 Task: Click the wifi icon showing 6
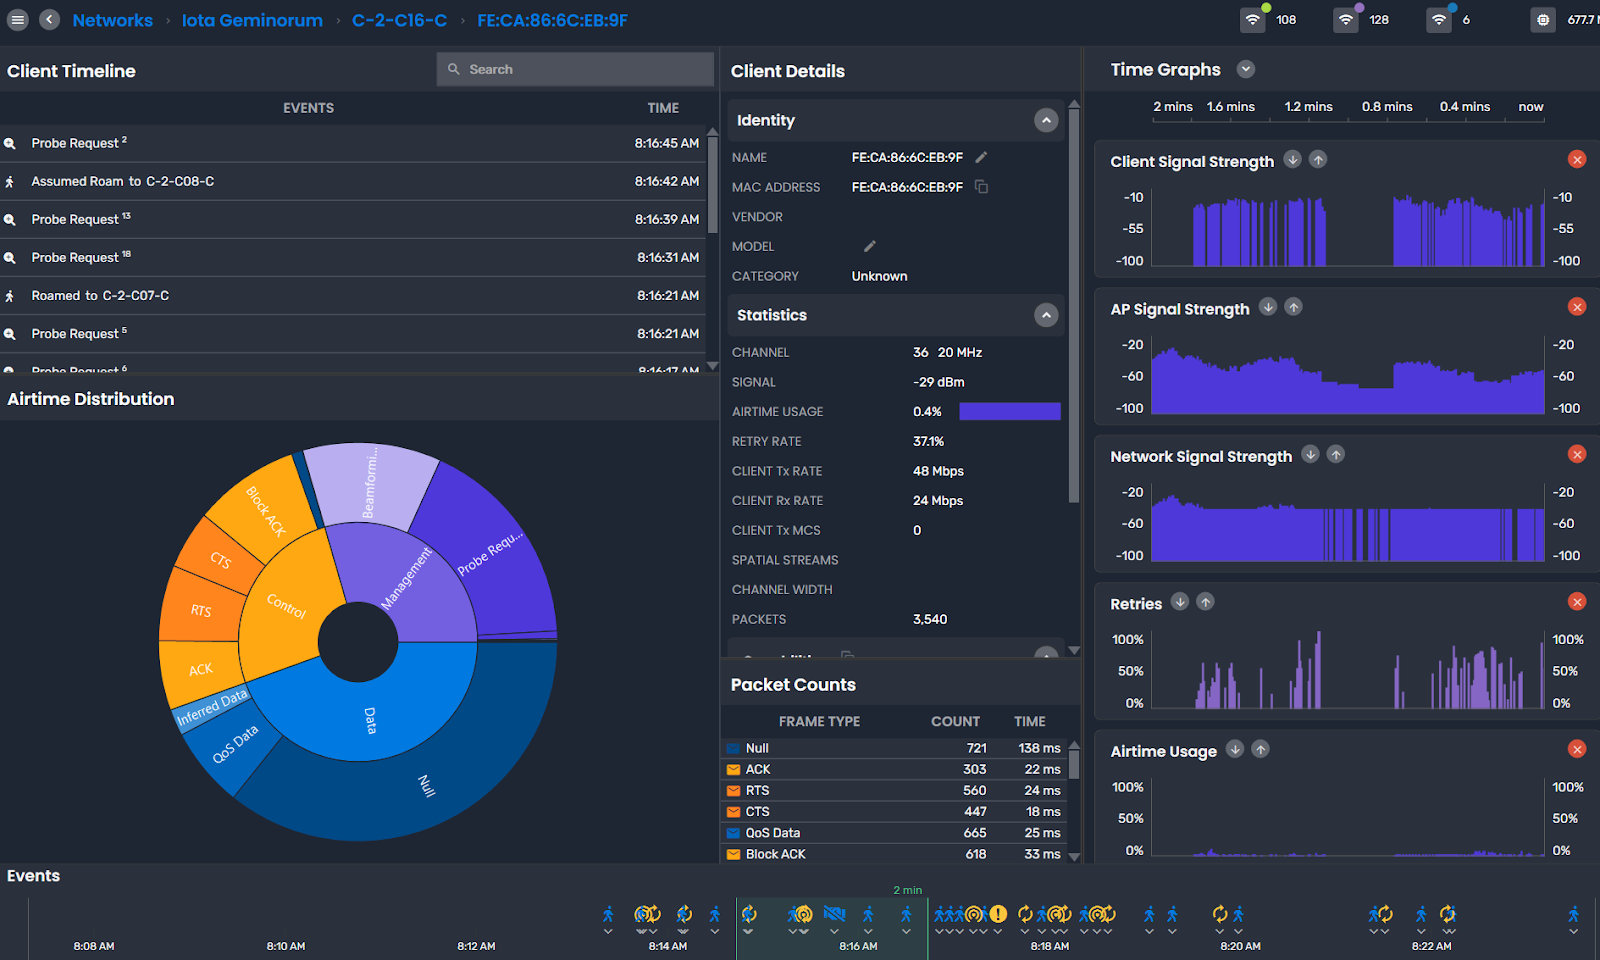1439,20
